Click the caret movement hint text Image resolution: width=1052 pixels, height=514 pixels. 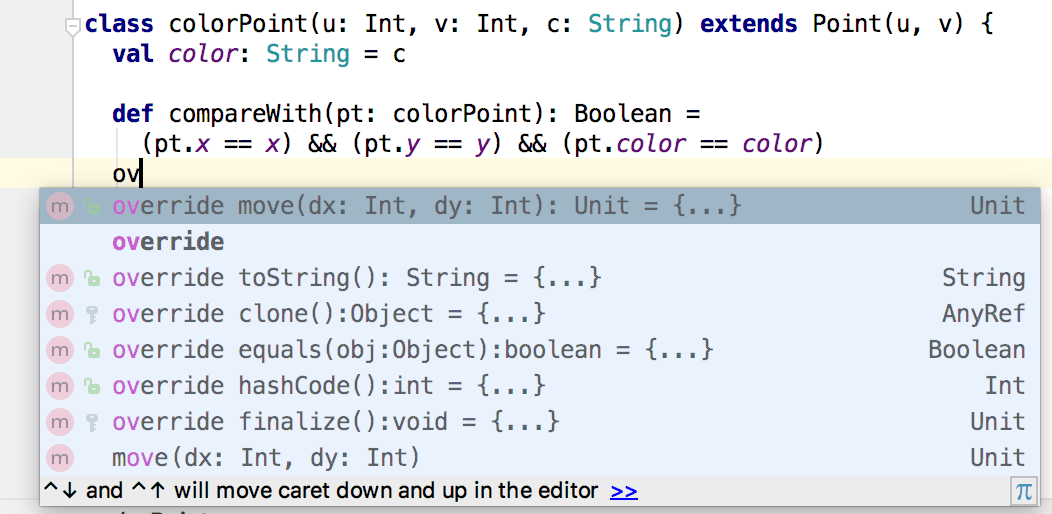click(x=322, y=491)
